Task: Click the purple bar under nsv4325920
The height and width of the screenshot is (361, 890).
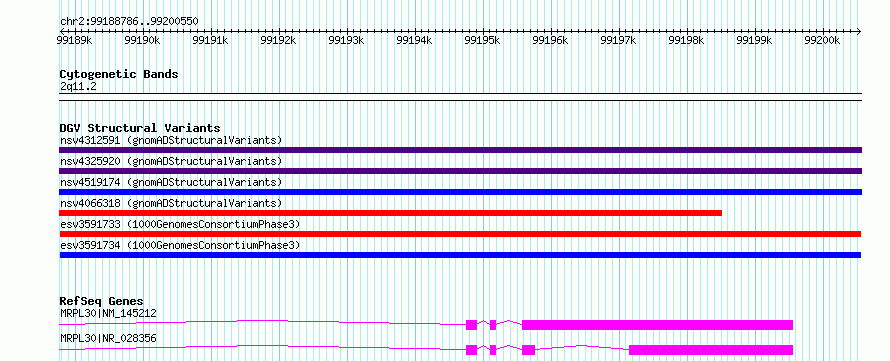Action: pos(460,171)
